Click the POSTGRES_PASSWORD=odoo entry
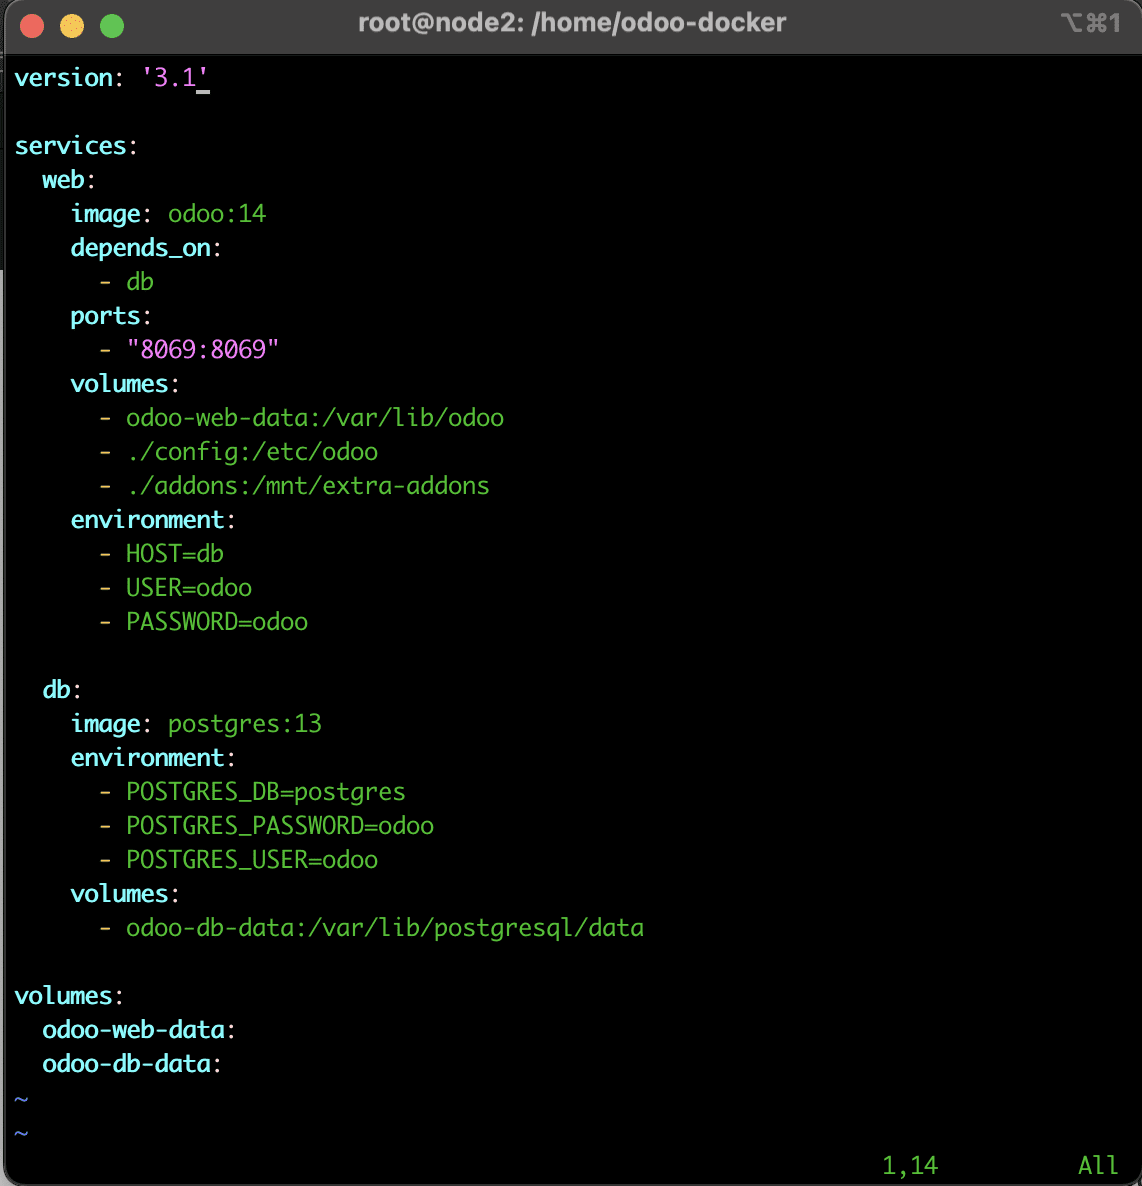The height and width of the screenshot is (1186, 1142). coord(279,825)
